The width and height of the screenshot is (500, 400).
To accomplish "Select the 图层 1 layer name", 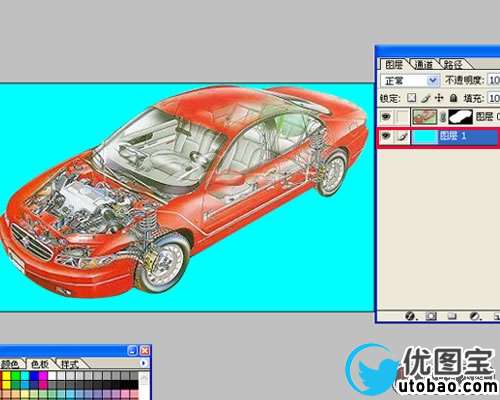I will pos(453,136).
